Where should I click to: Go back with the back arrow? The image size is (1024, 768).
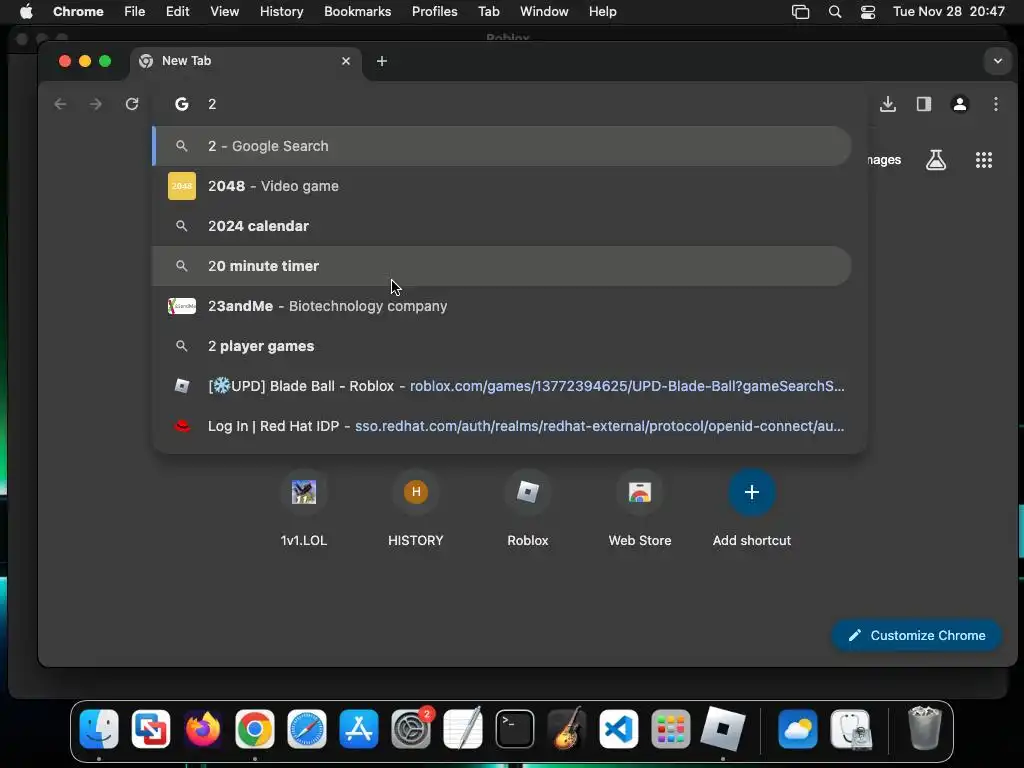click(60, 104)
